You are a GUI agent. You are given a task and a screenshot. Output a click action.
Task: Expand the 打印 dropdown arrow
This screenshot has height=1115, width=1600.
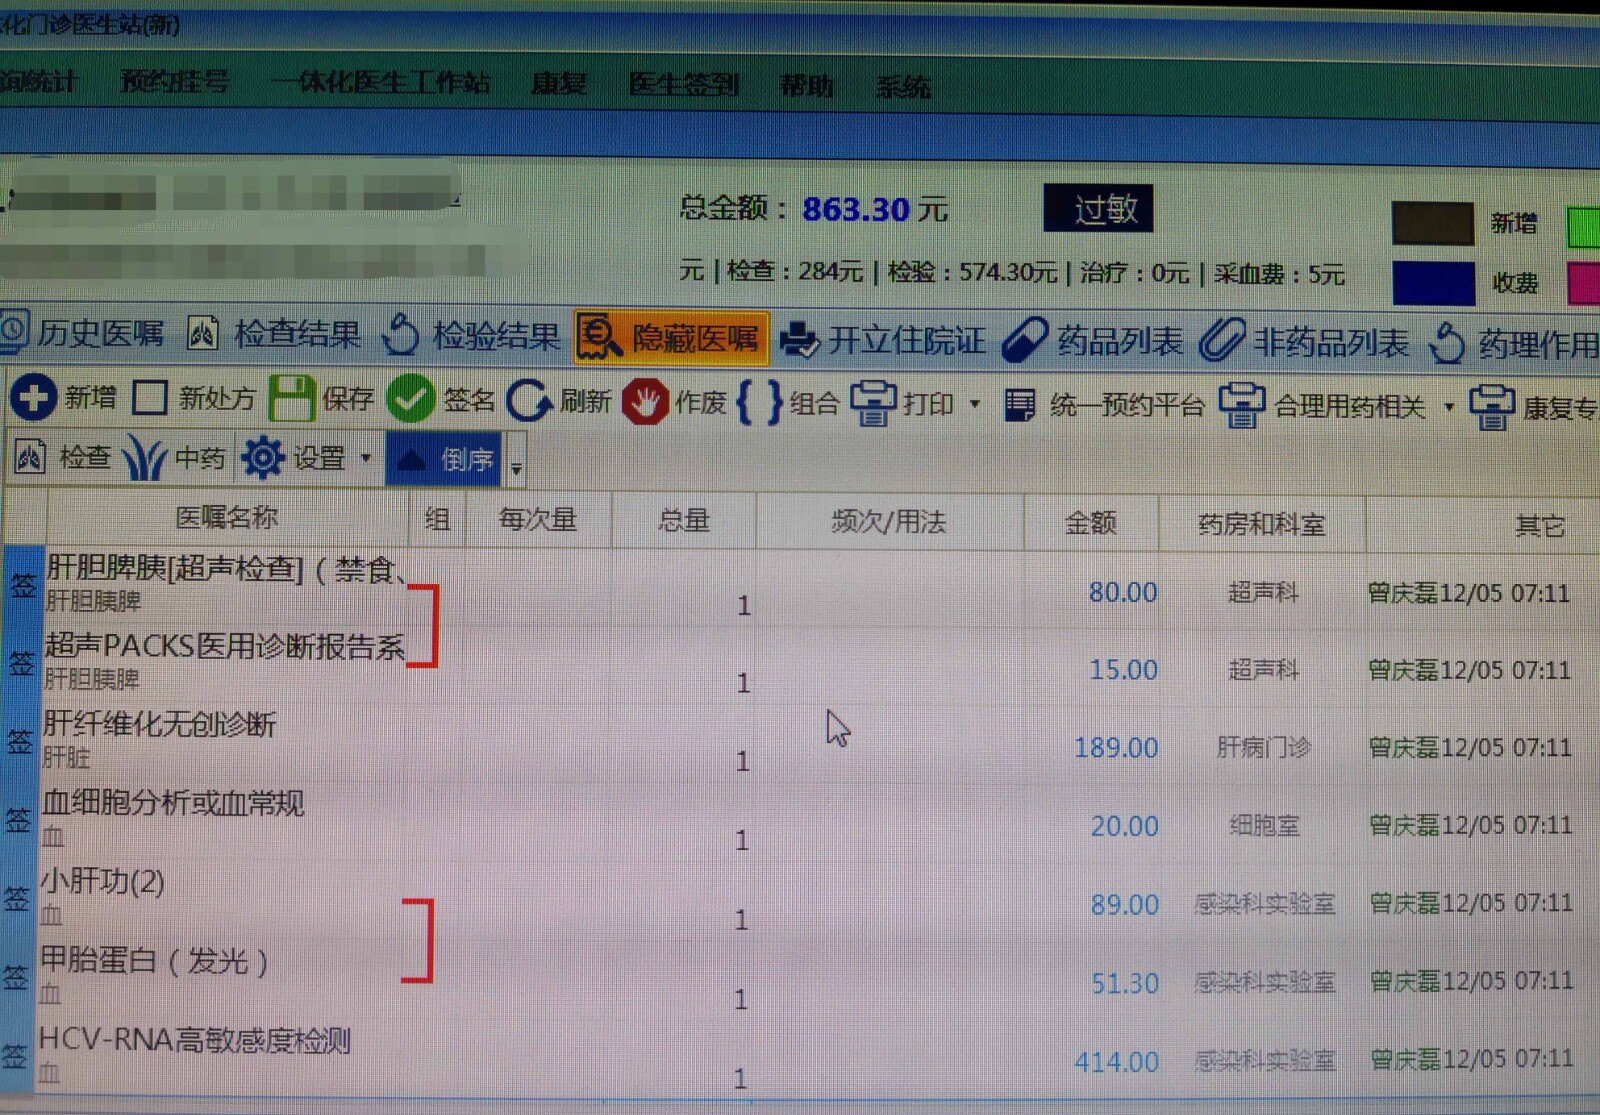(x=975, y=405)
